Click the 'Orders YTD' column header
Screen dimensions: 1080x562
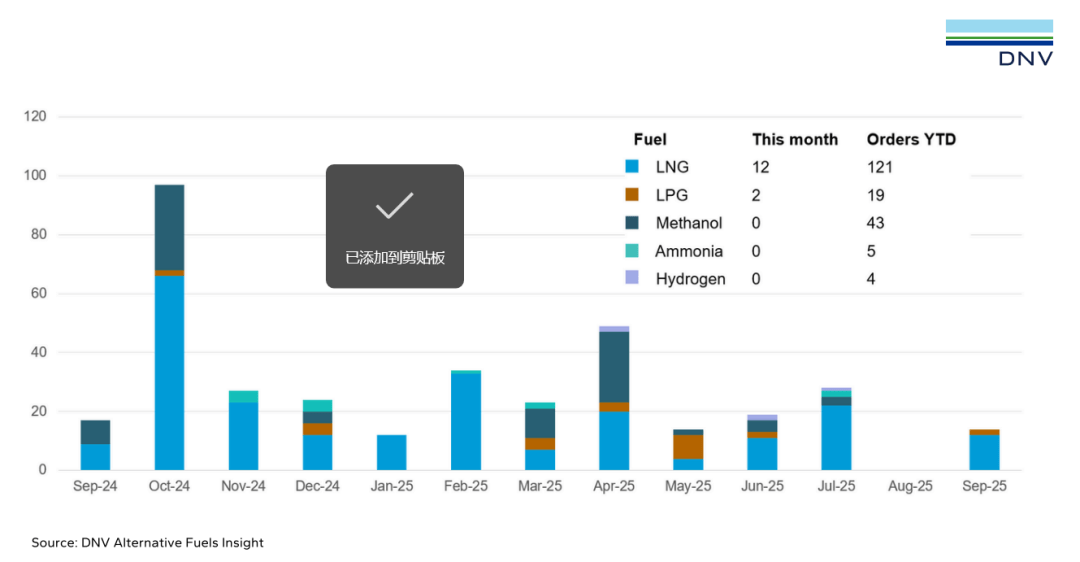click(x=911, y=139)
